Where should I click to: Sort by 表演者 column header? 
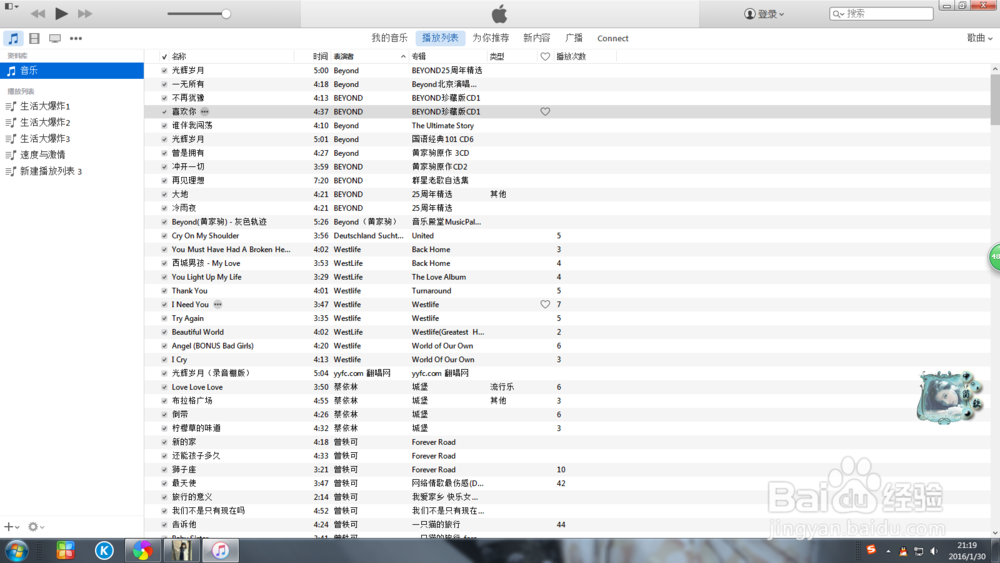pos(369,56)
